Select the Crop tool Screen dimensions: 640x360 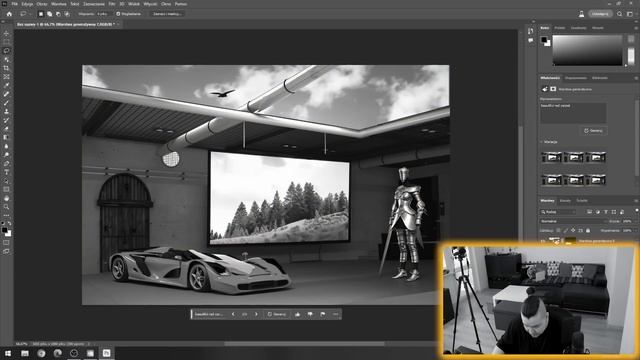pyautogui.click(x=6, y=68)
